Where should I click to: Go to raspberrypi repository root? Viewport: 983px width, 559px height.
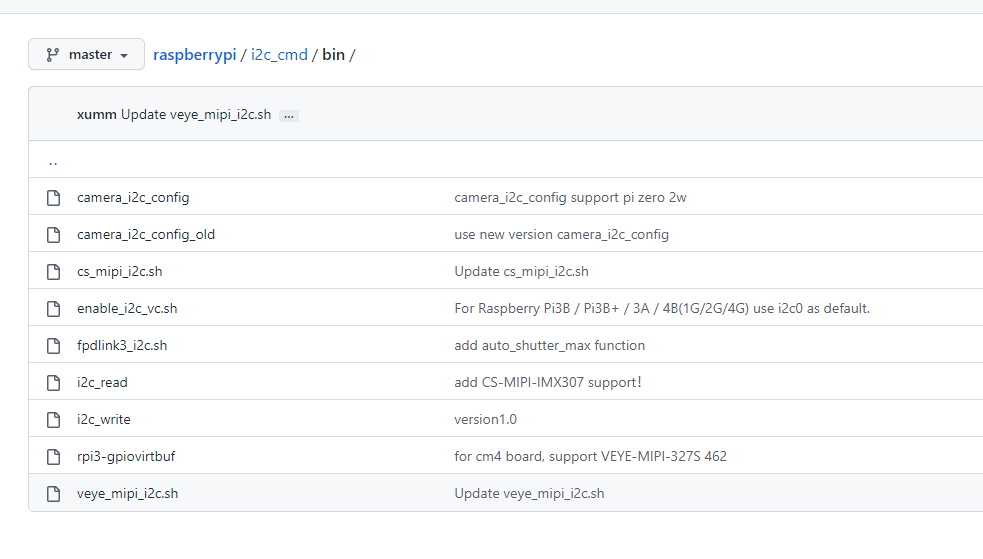[194, 55]
